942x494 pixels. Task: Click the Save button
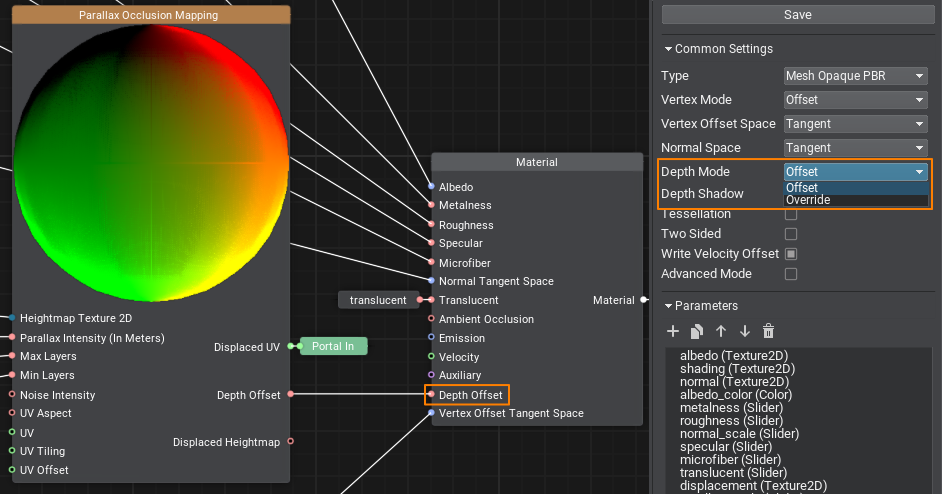pos(797,15)
